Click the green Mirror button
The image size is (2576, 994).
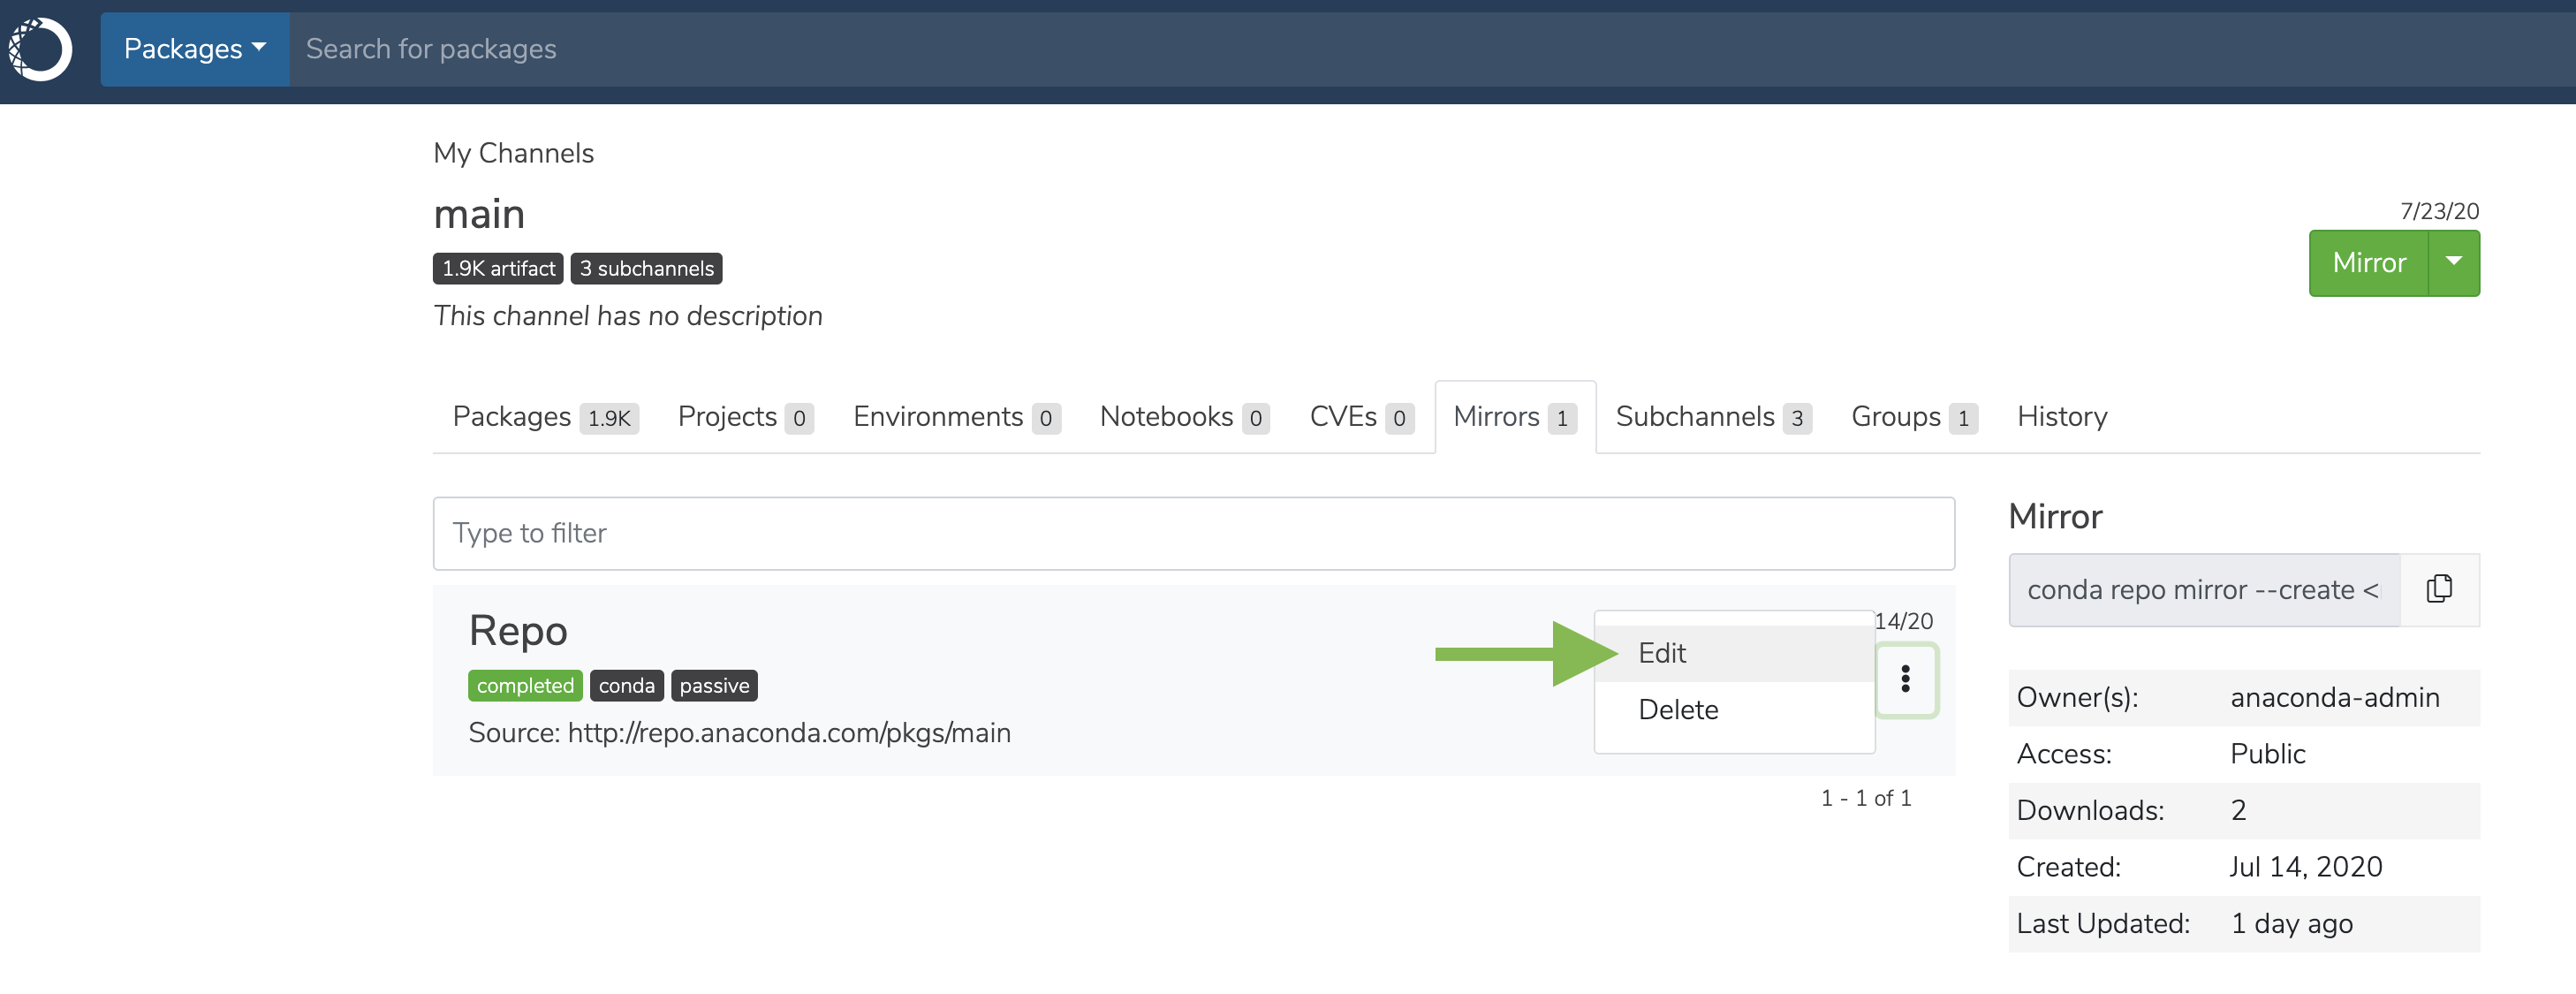point(2368,263)
